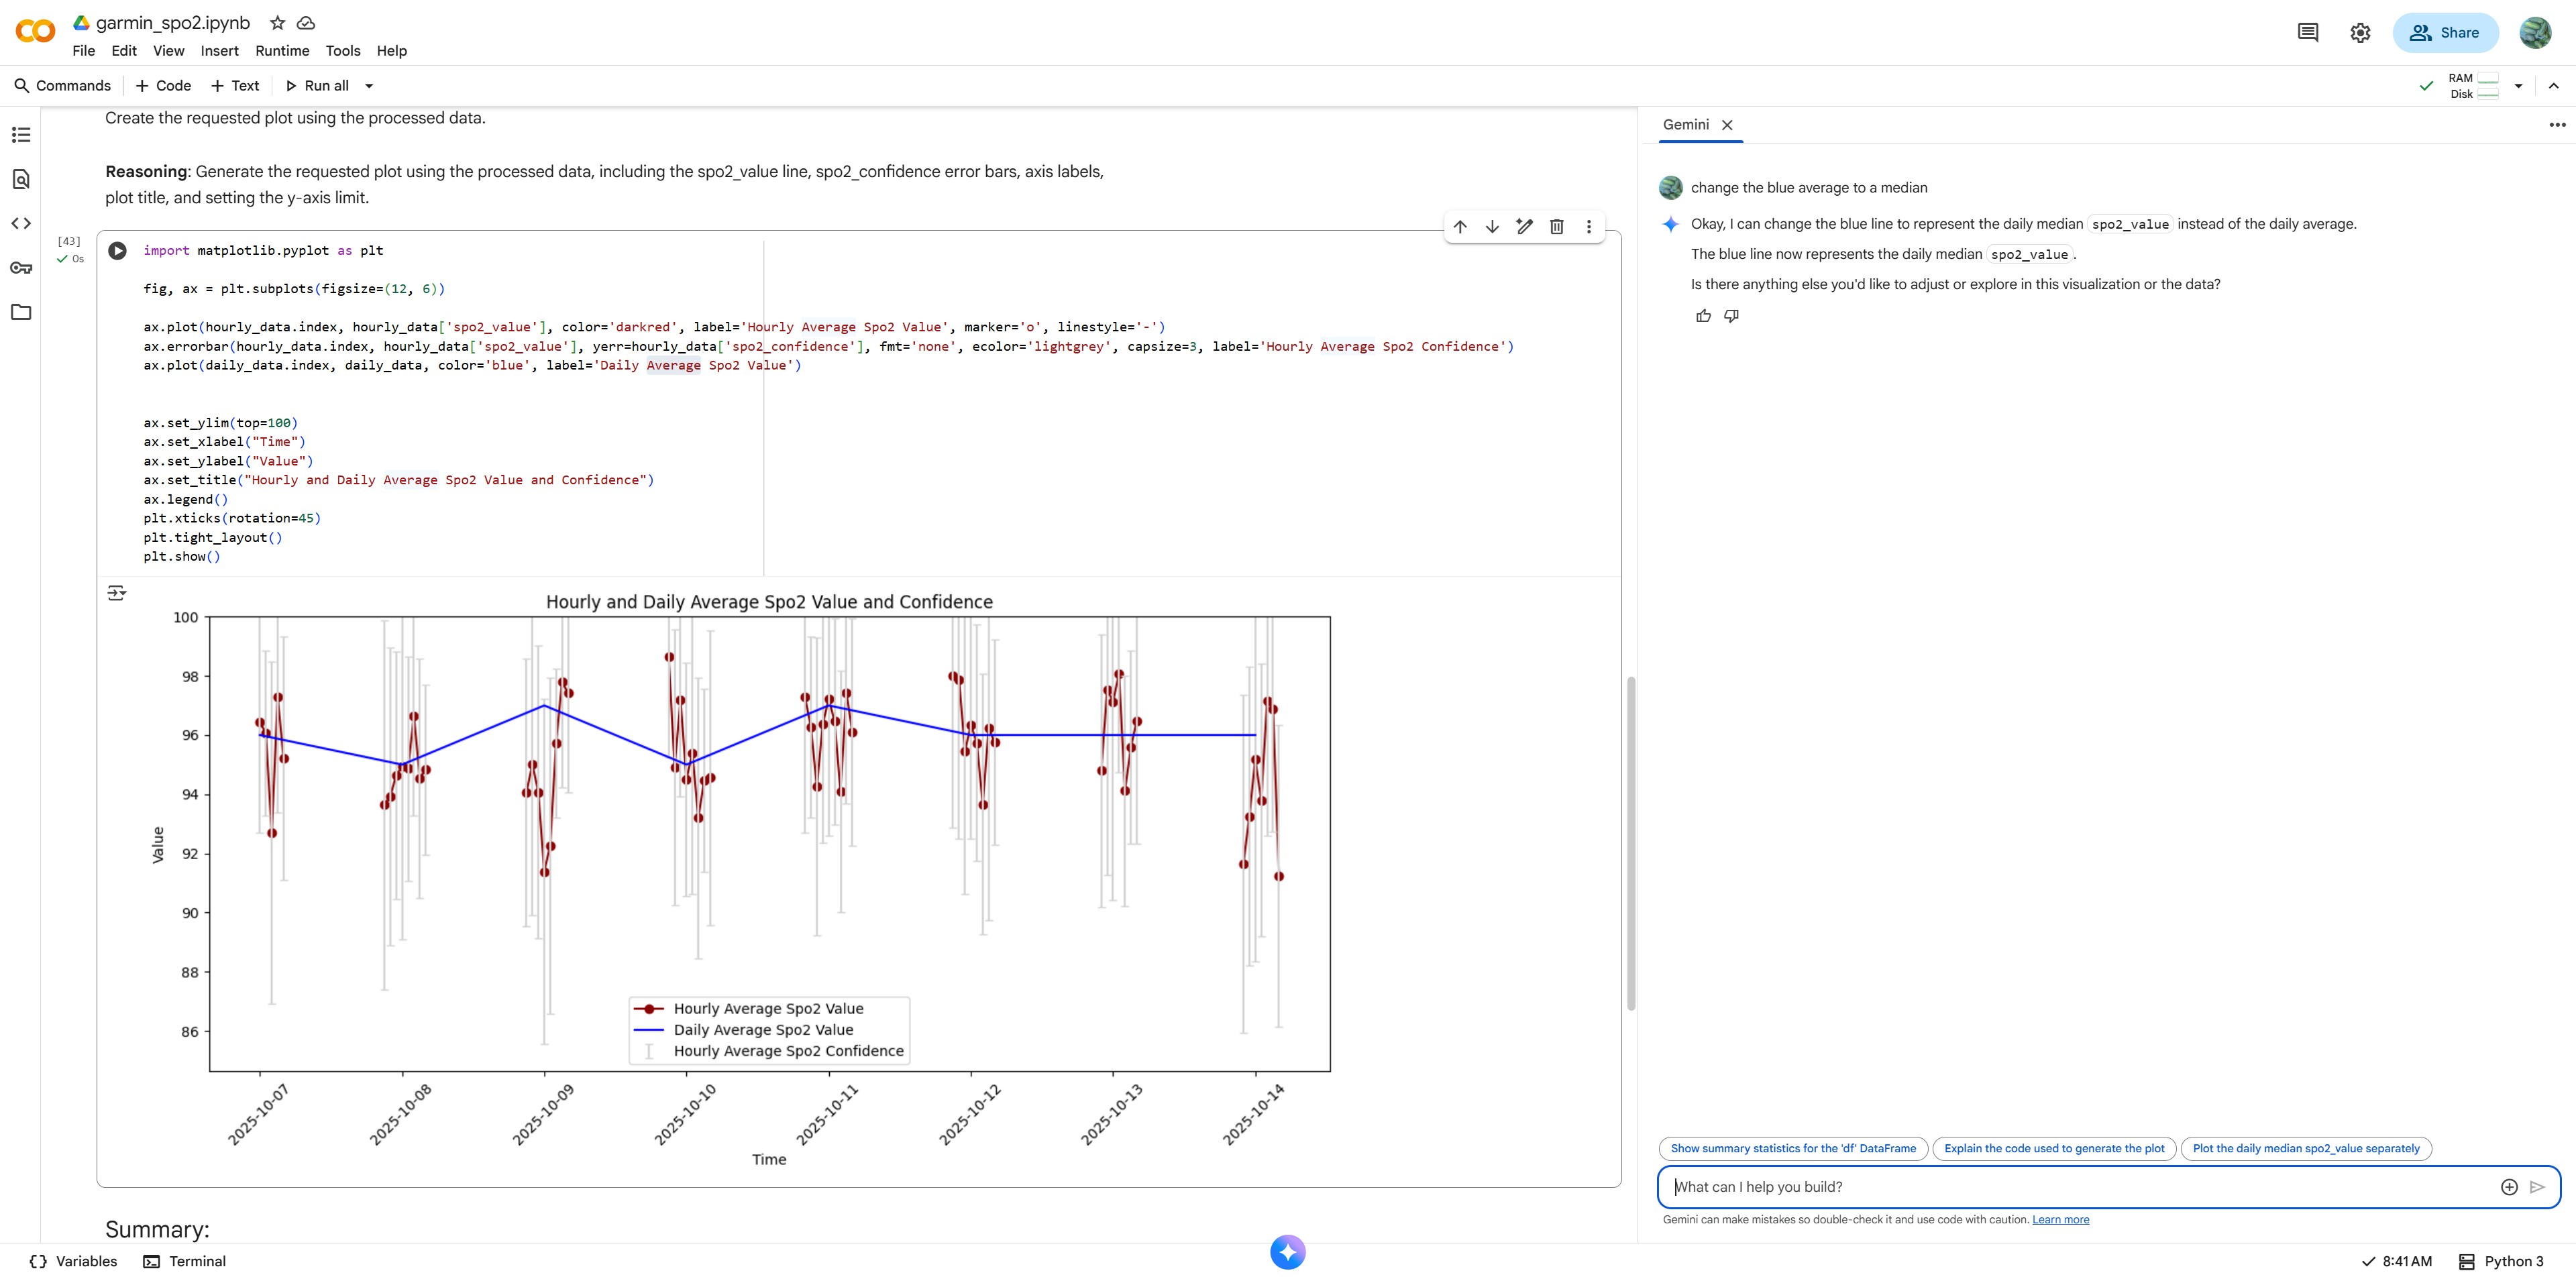This screenshot has height=1279, width=2576.
Task: Click the Gemini prompt input field
Action: click(x=2080, y=1187)
